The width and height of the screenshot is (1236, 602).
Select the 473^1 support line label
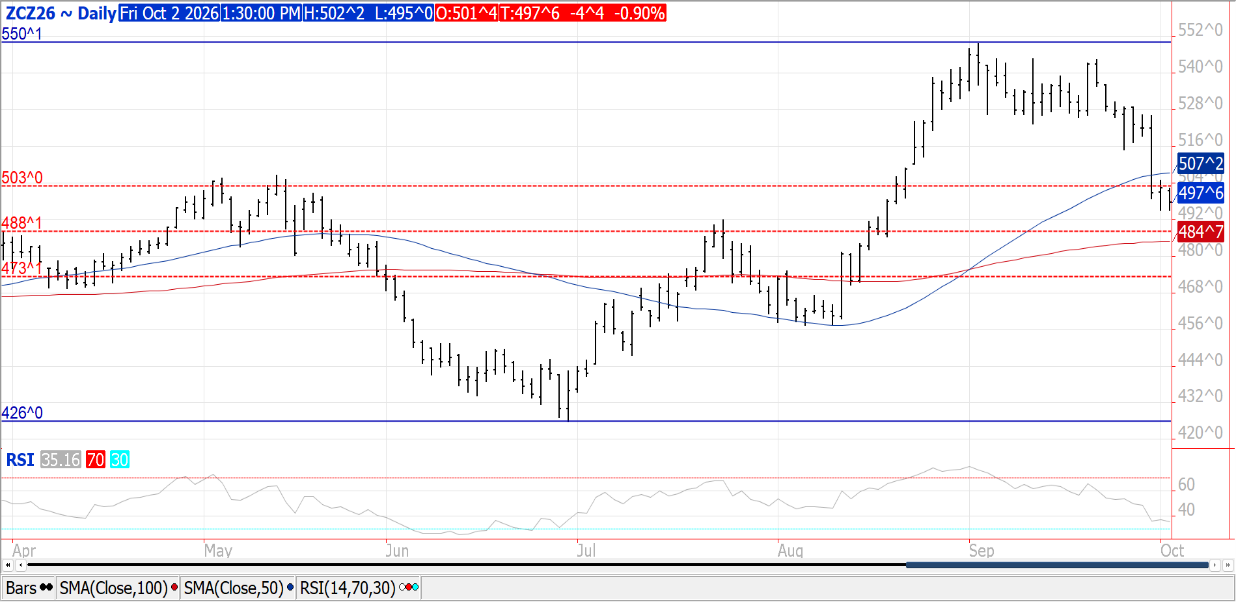pos(22,268)
